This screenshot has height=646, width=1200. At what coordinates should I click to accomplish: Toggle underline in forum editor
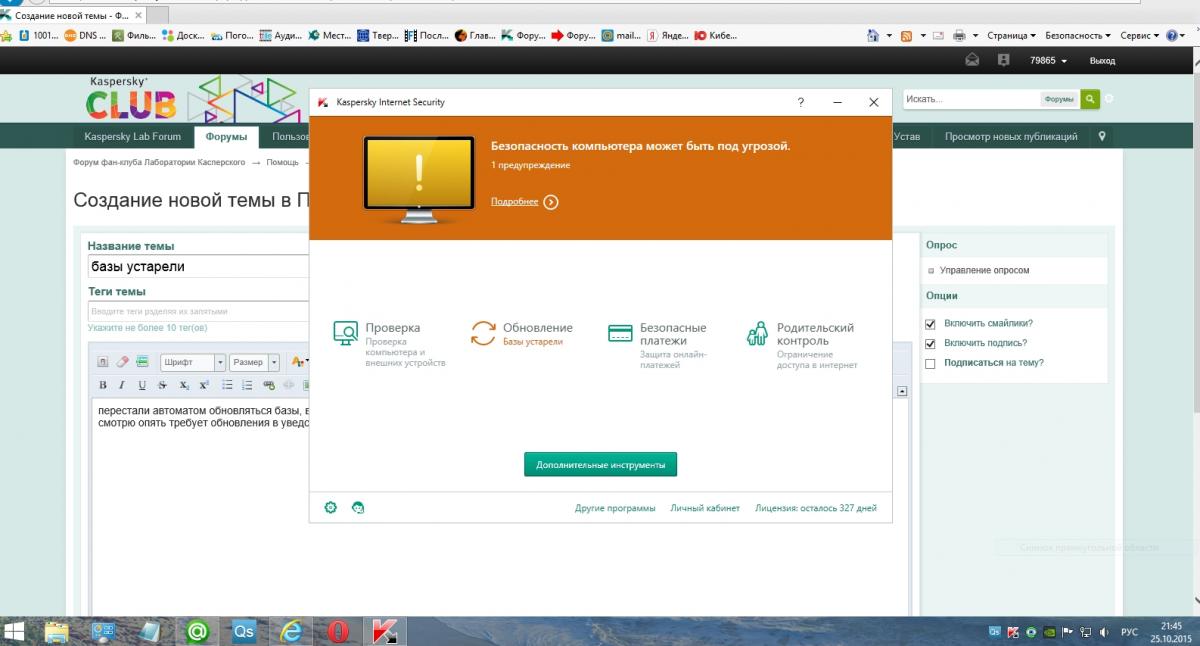click(x=142, y=385)
